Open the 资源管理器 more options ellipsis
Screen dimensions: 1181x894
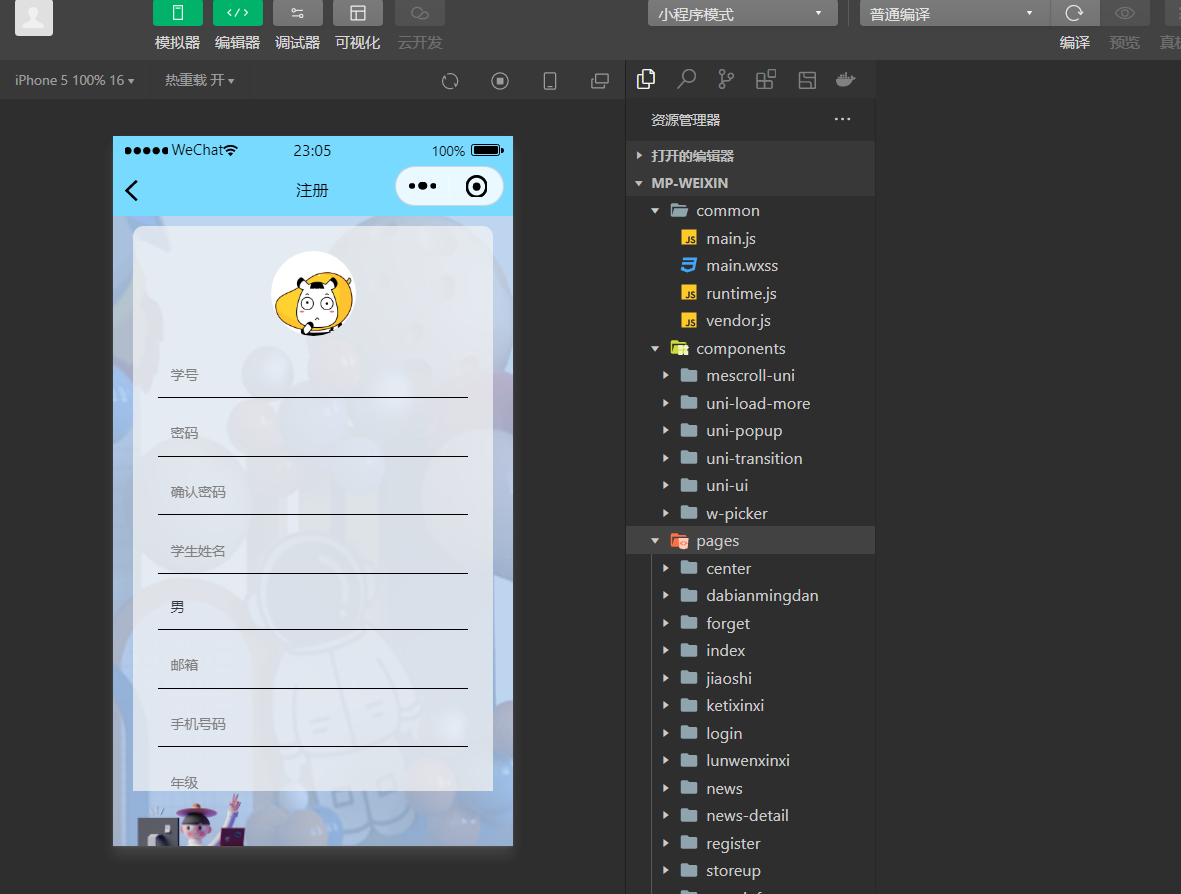click(x=842, y=119)
